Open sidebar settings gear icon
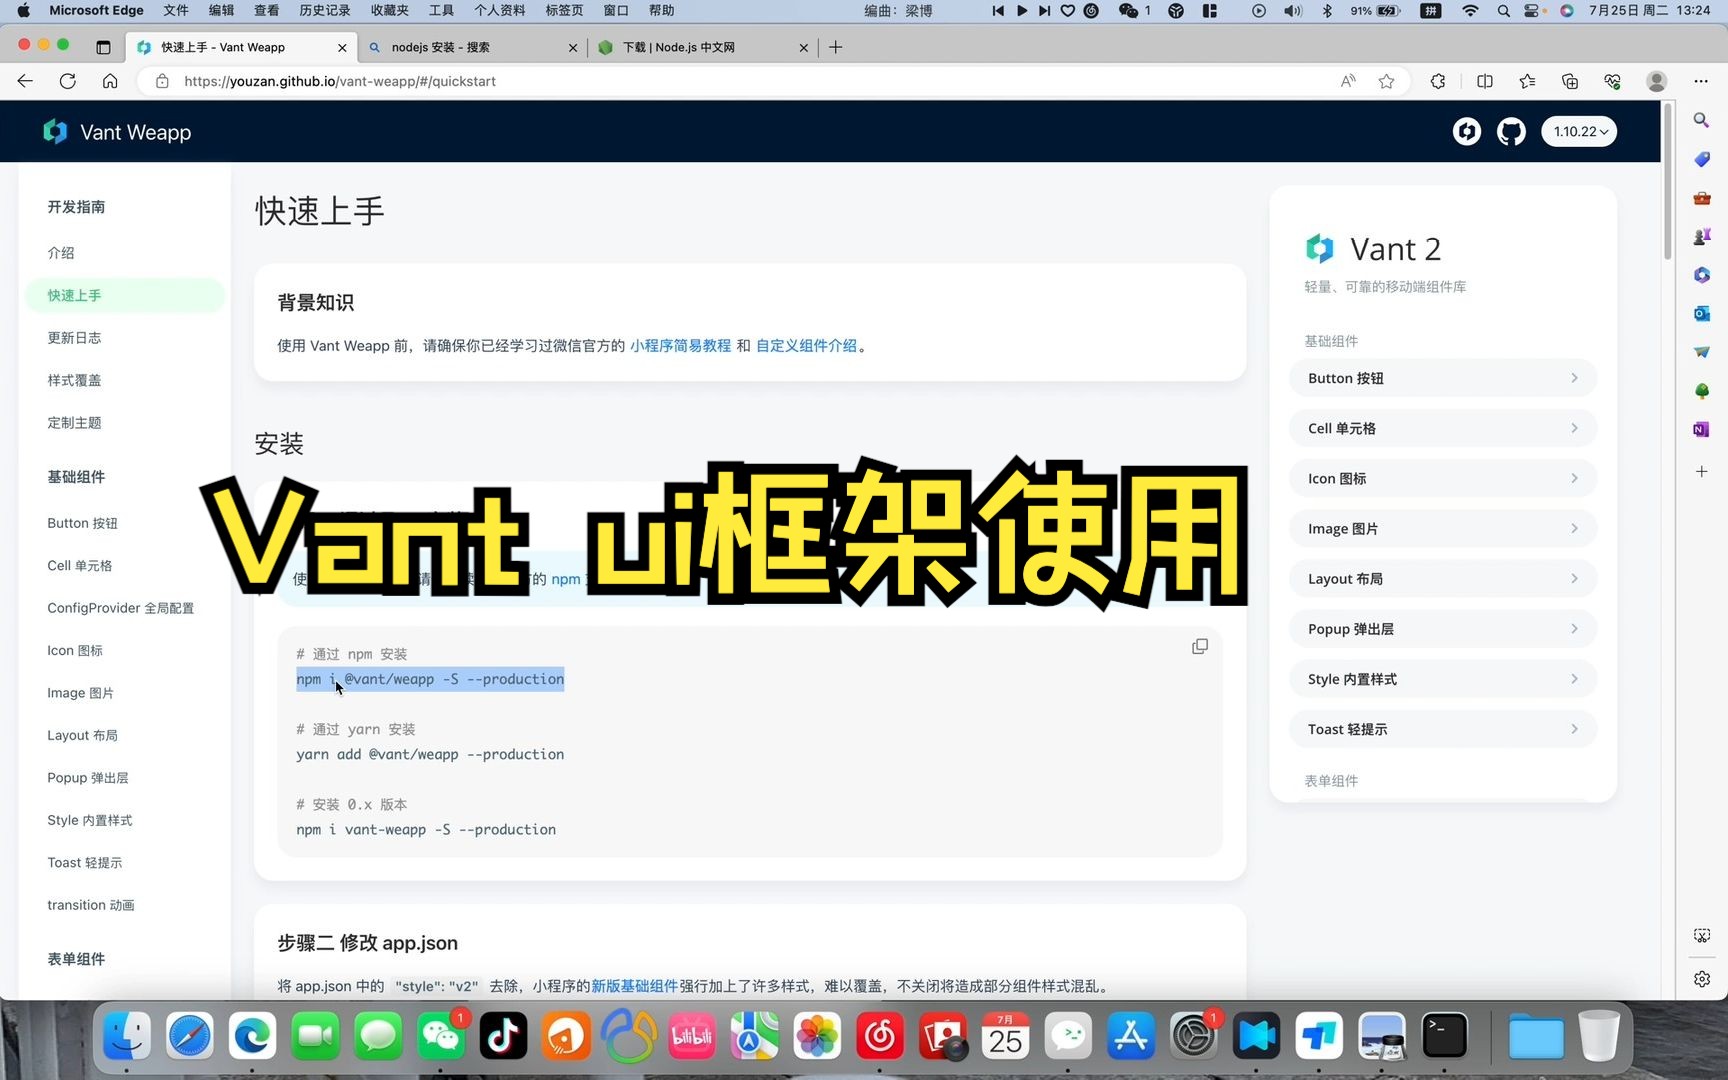The height and width of the screenshot is (1080, 1728). [x=1701, y=979]
